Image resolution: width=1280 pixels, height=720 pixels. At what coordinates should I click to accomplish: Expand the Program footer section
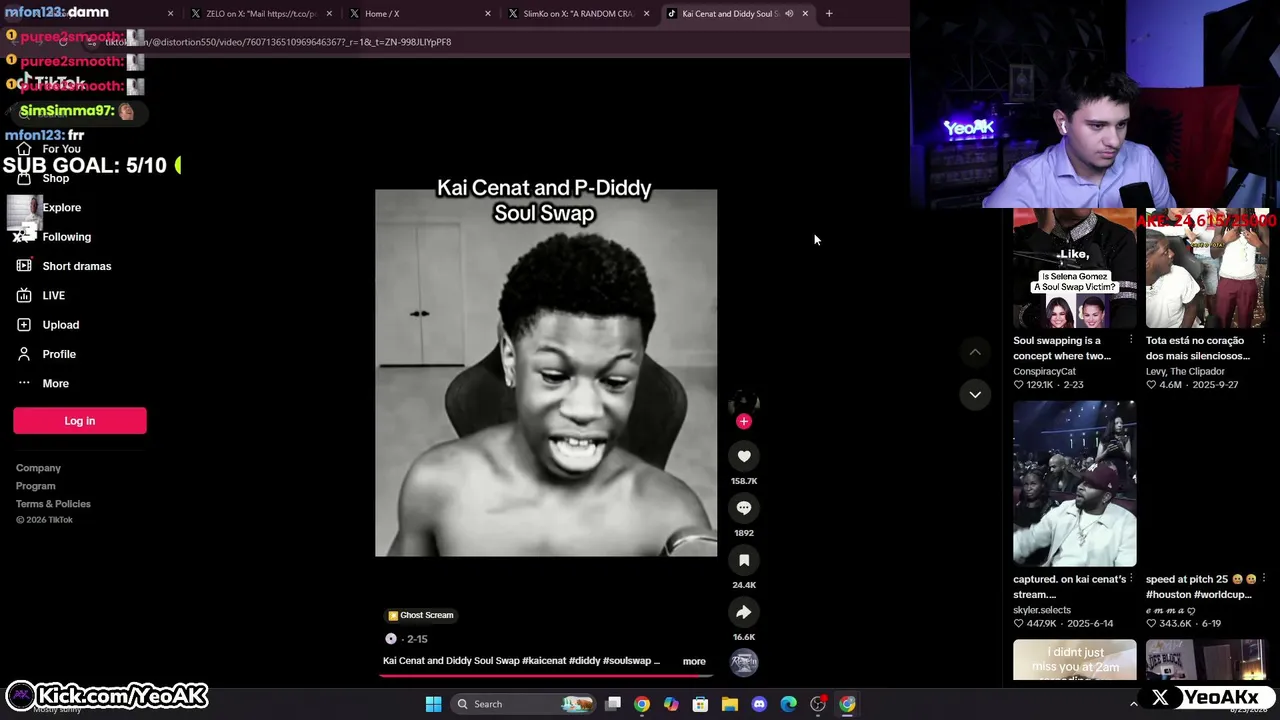(36, 486)
